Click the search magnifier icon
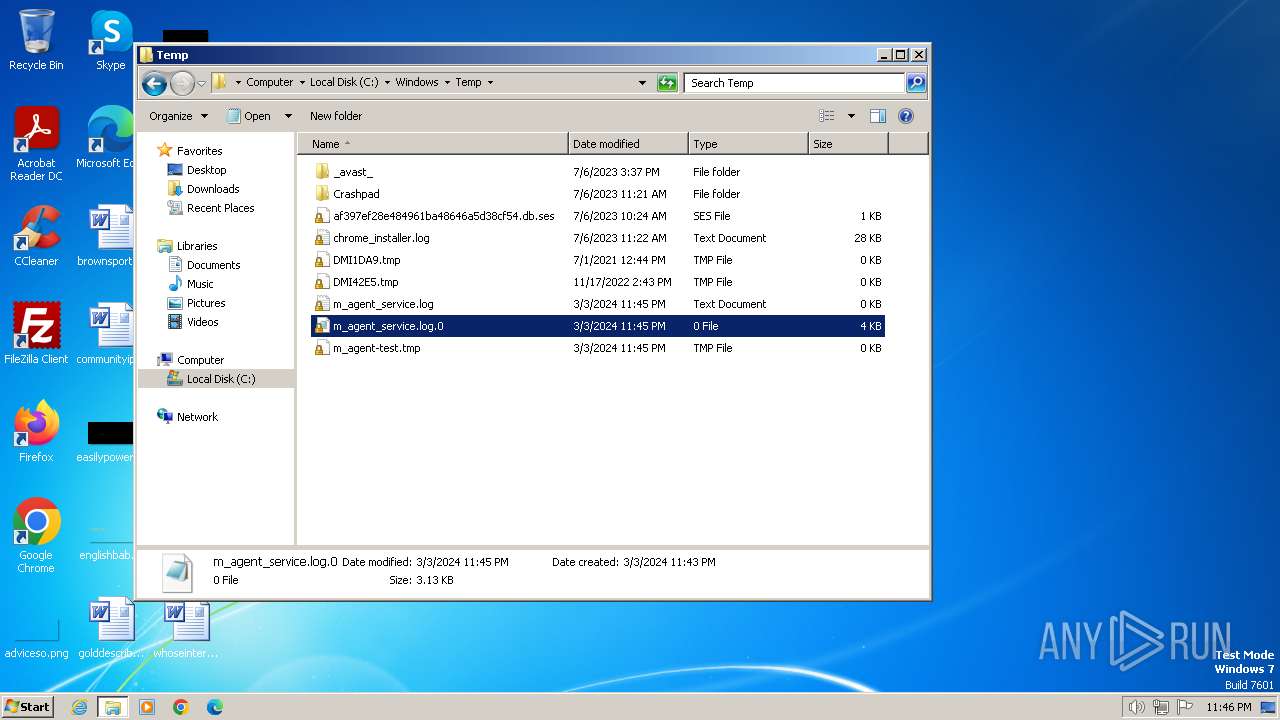The height and width of the screenshot is (720, 1280). tap(915, 83)
